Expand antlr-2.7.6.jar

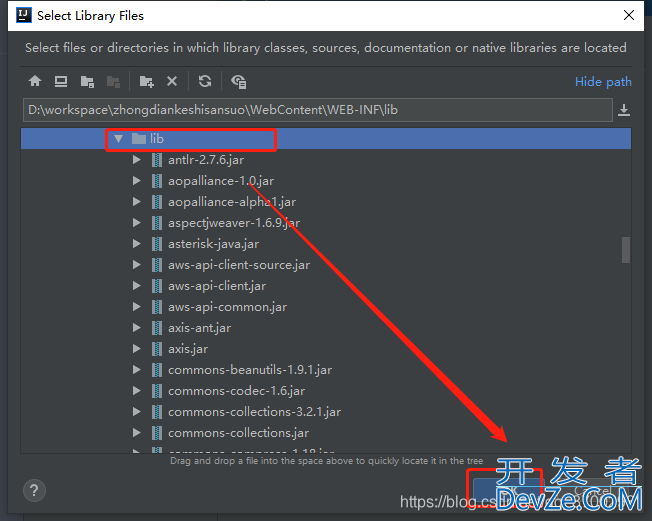[136, 160]
